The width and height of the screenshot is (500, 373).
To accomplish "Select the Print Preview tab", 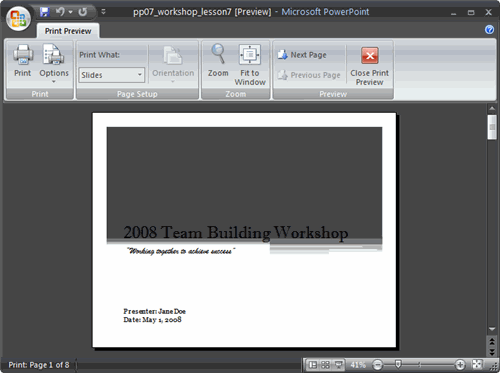I will pos(68,31).
